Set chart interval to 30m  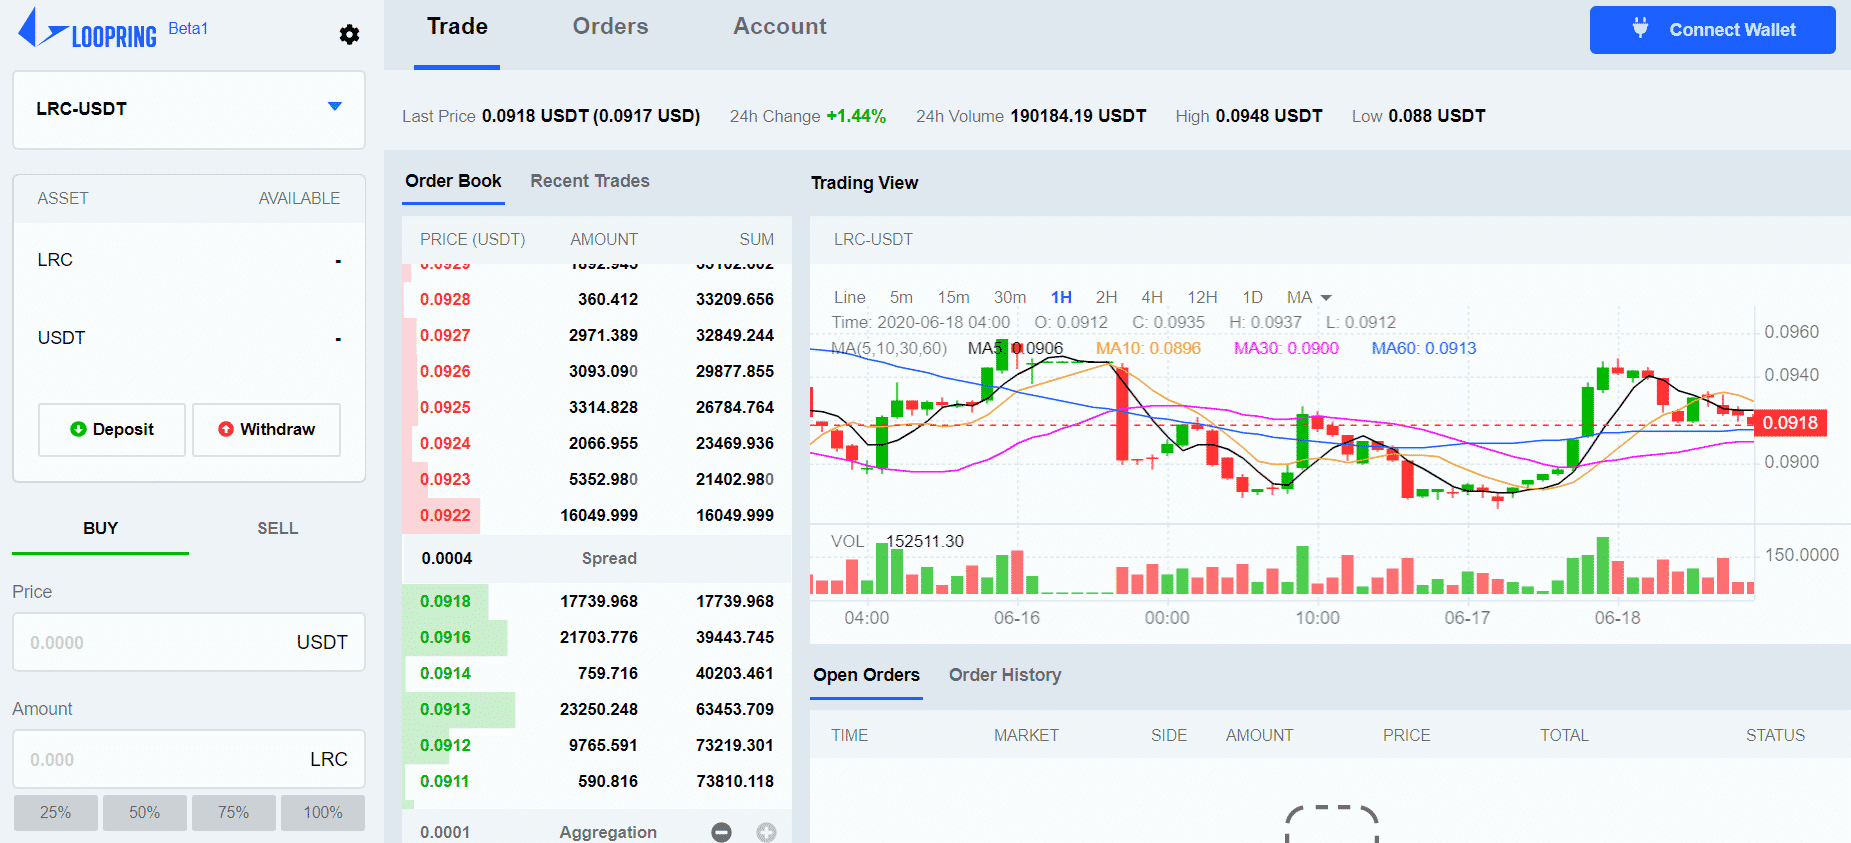pyautogui.click(x=1010, y=297)
